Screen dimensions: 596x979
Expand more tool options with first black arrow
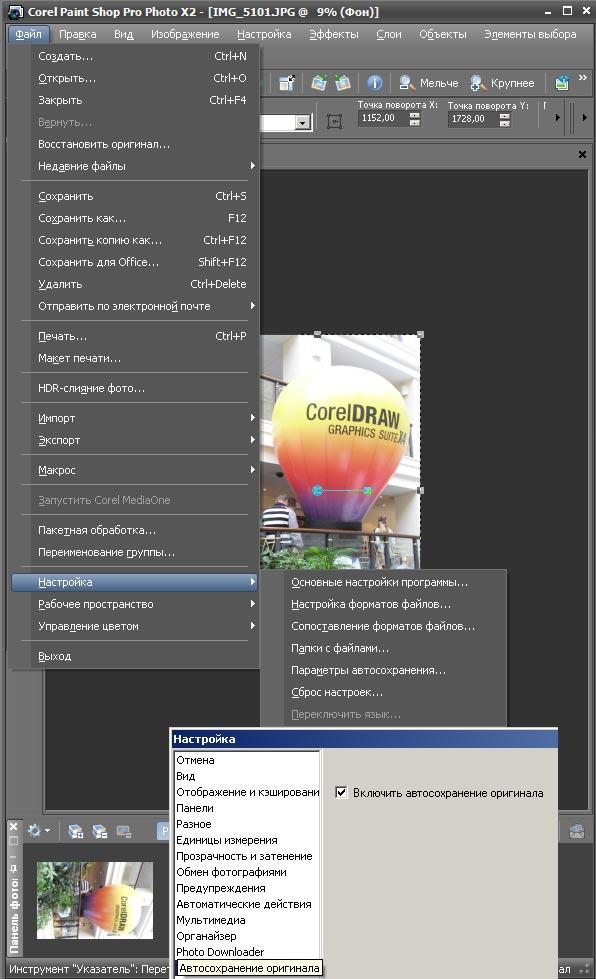[x=557, y=117]
